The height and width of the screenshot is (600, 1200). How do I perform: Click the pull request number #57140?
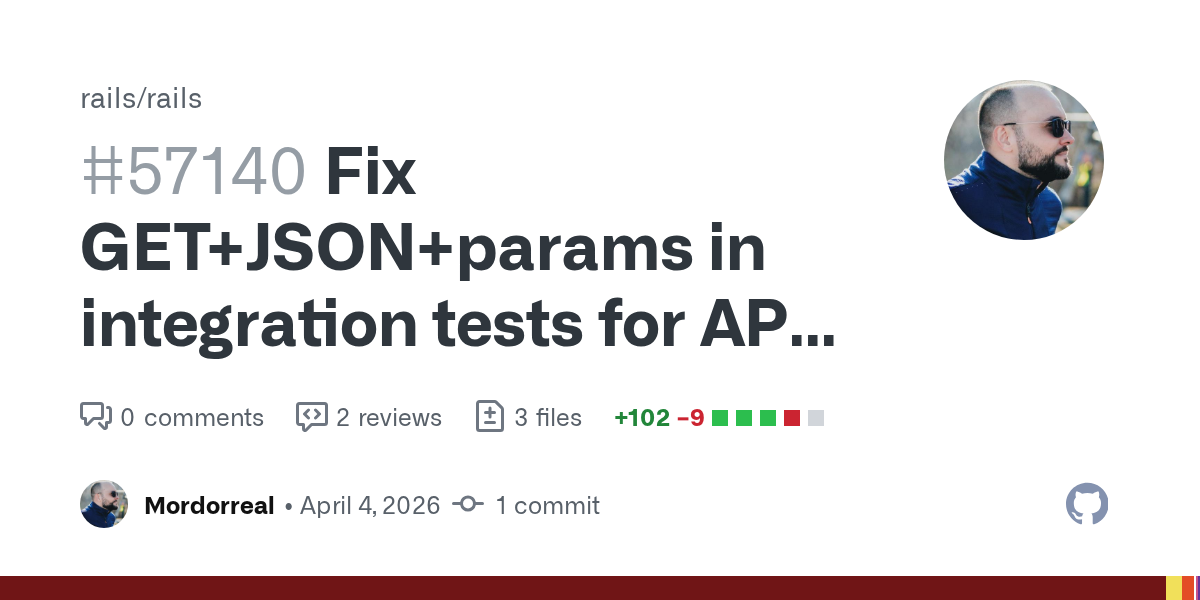coord(193,172)
